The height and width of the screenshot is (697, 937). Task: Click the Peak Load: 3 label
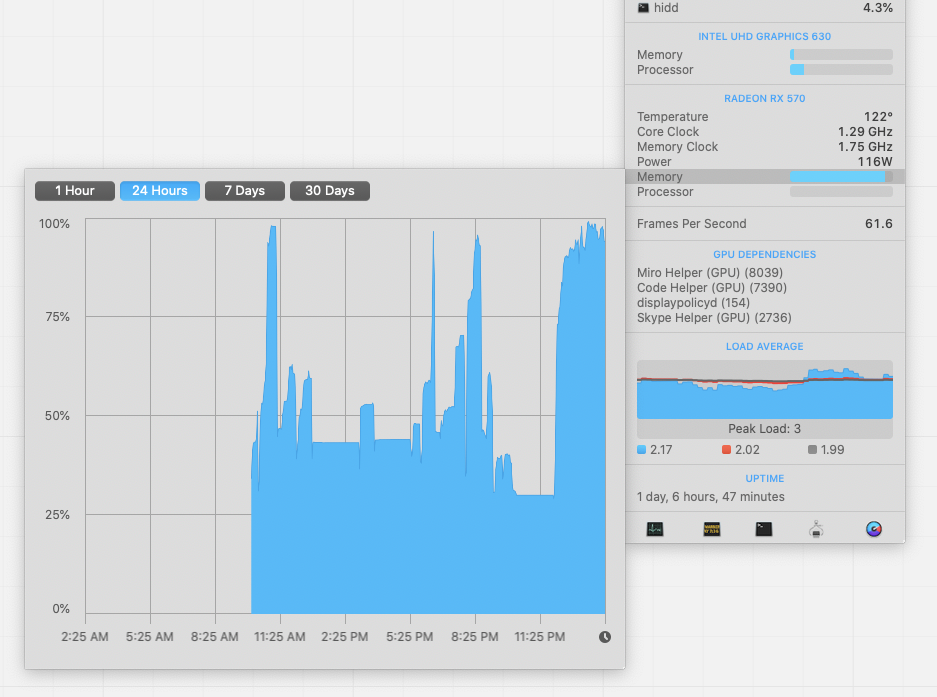764,429
